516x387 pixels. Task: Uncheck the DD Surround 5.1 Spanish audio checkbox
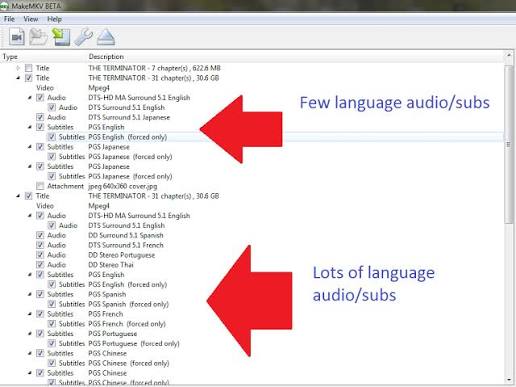point(40,235)
